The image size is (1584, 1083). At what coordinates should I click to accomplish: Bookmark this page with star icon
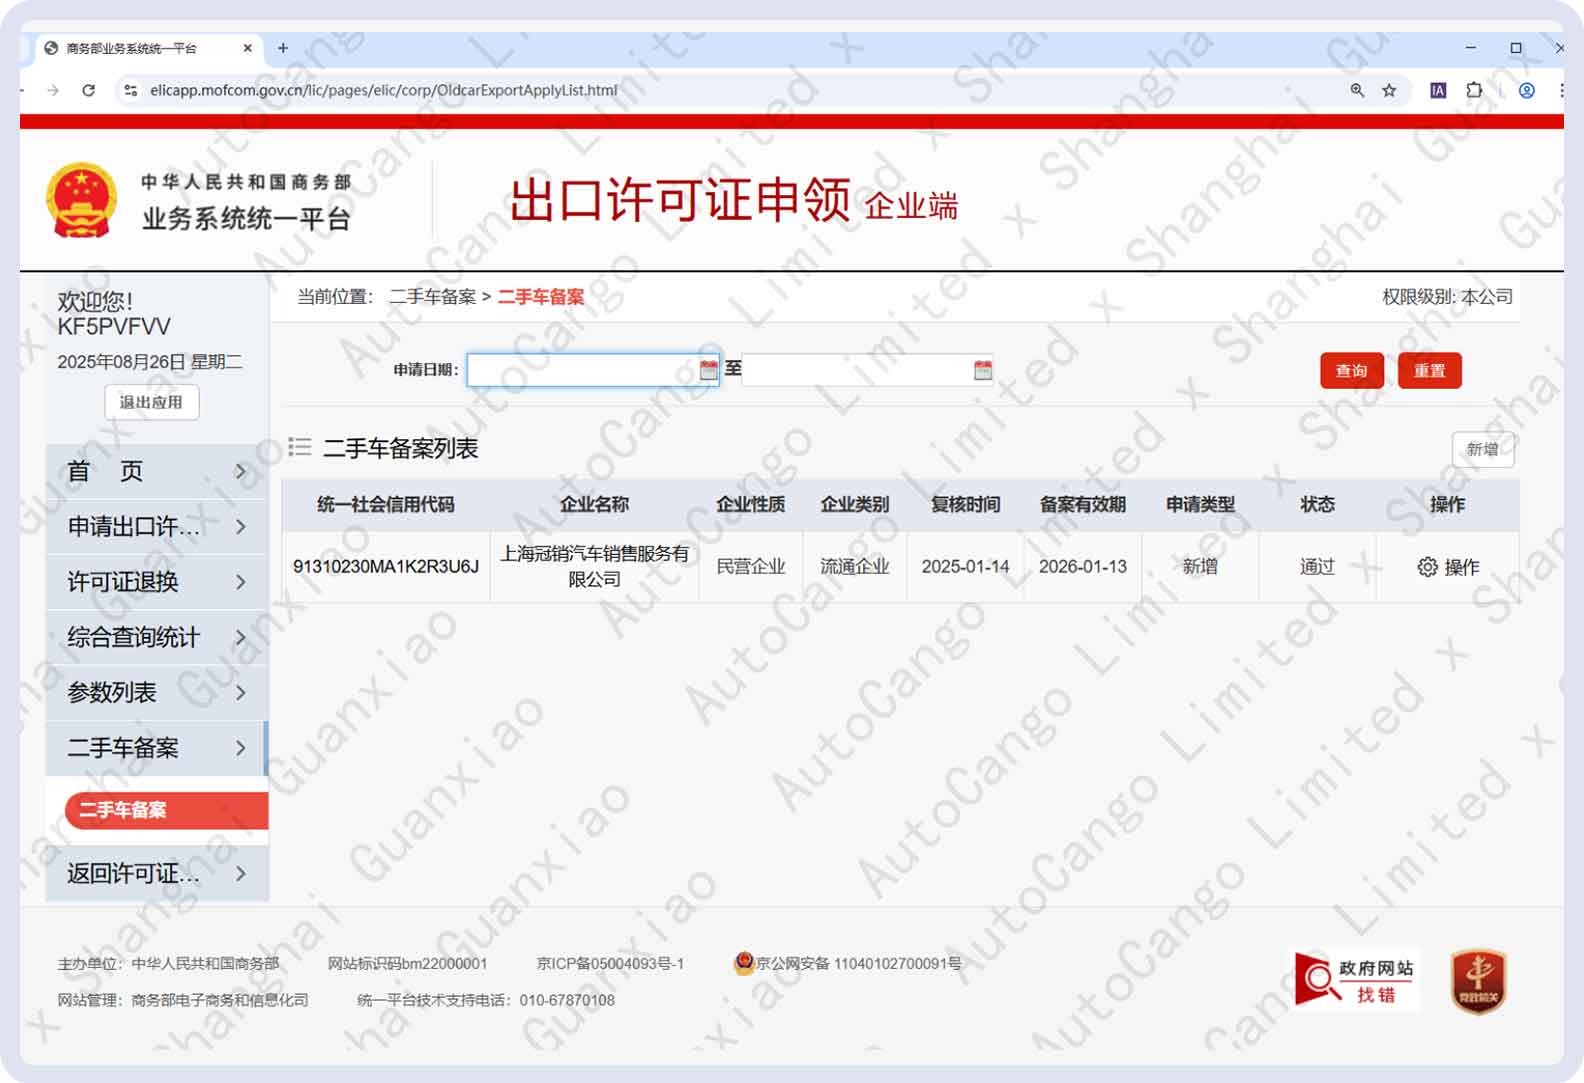click(x=1389, y=90)
